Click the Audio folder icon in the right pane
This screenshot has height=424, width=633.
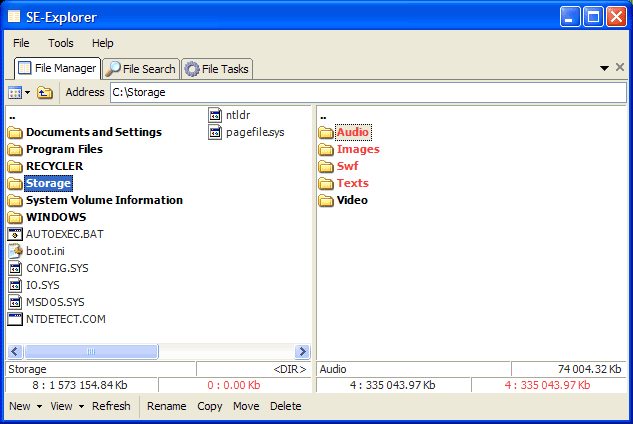pyautogui.click(x=325, y=132)
